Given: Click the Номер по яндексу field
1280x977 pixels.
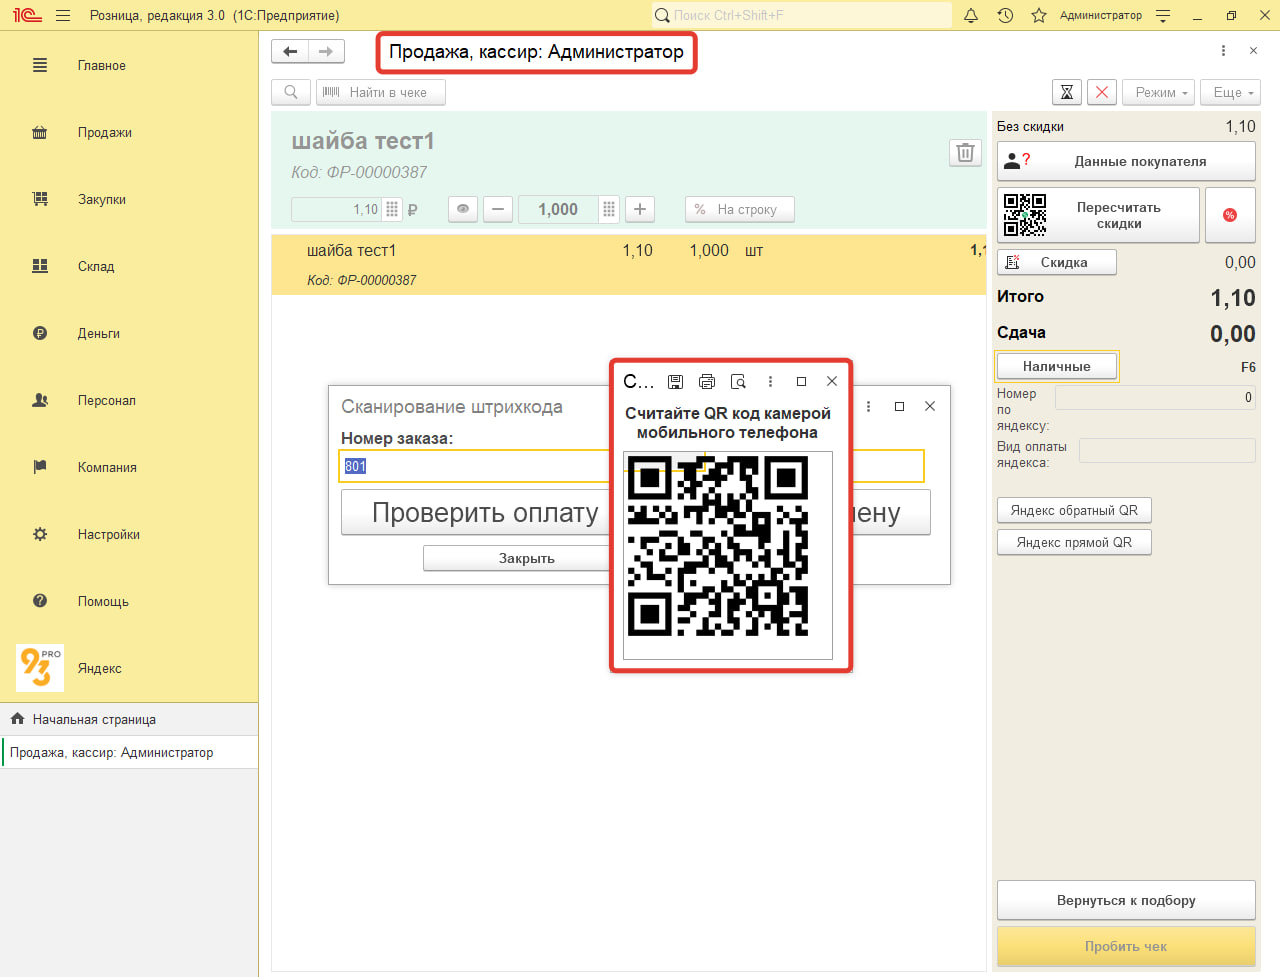Looking at the screenshot, I should click(1155, 397).
